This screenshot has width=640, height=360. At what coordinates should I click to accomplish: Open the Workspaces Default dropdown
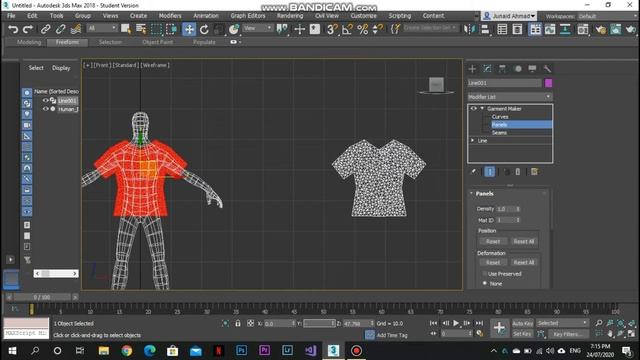point(607,16)
